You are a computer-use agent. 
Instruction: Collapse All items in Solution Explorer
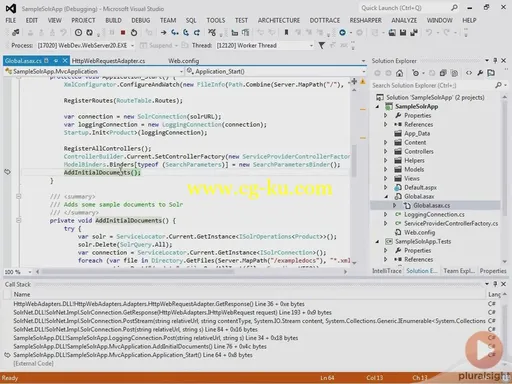443,73
